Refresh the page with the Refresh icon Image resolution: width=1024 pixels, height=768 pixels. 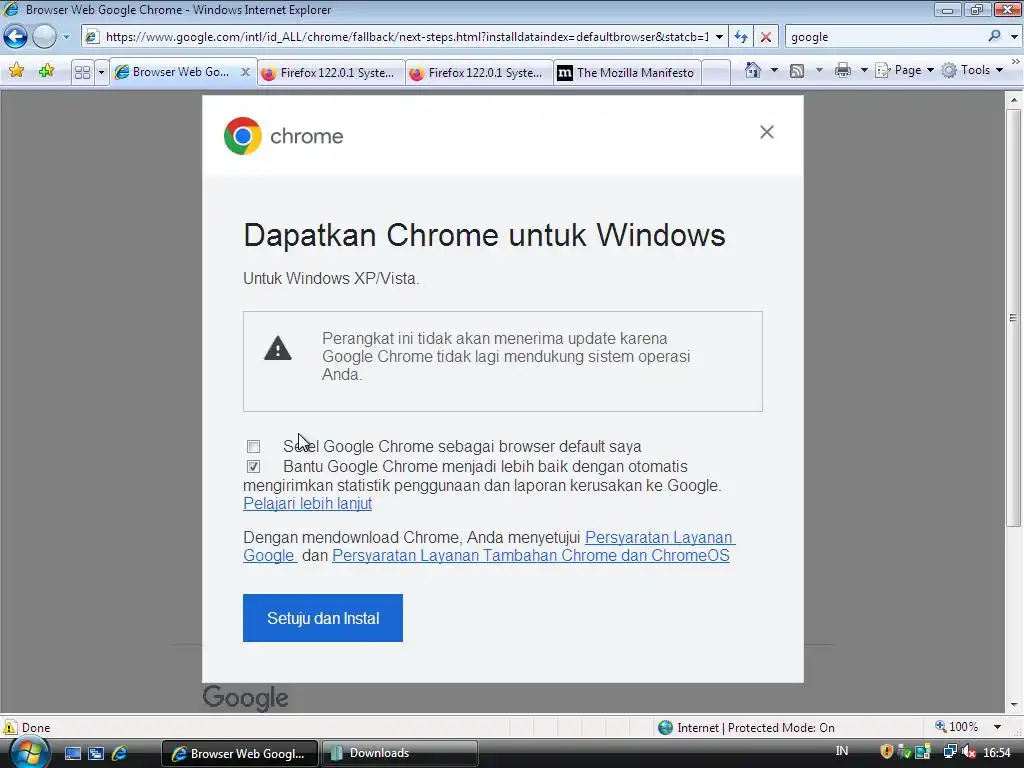click(x=741, y=37)
